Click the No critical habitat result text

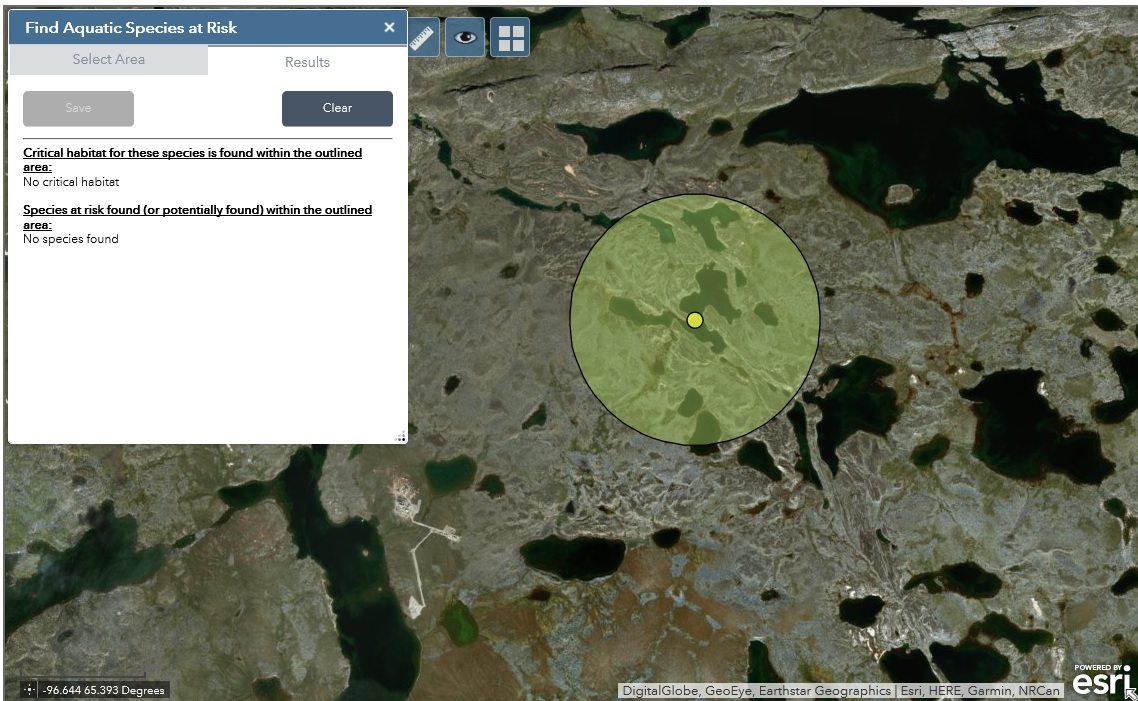(71, 182)
